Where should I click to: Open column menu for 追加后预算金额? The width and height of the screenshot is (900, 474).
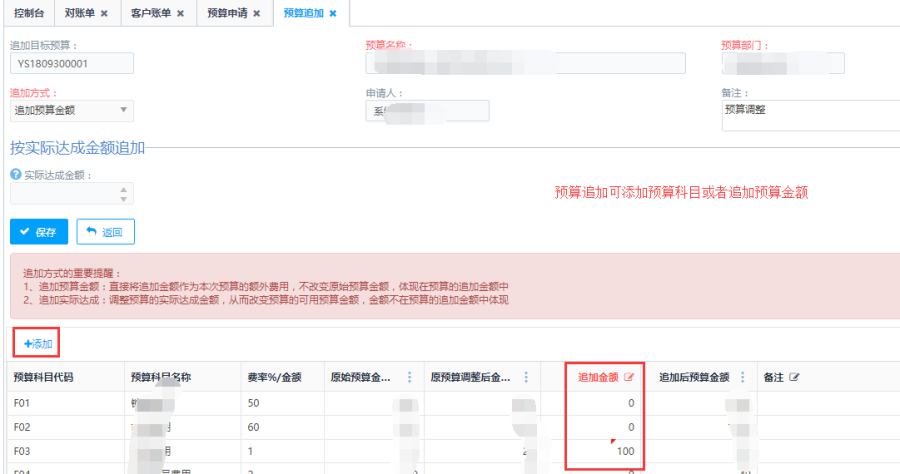742,377
